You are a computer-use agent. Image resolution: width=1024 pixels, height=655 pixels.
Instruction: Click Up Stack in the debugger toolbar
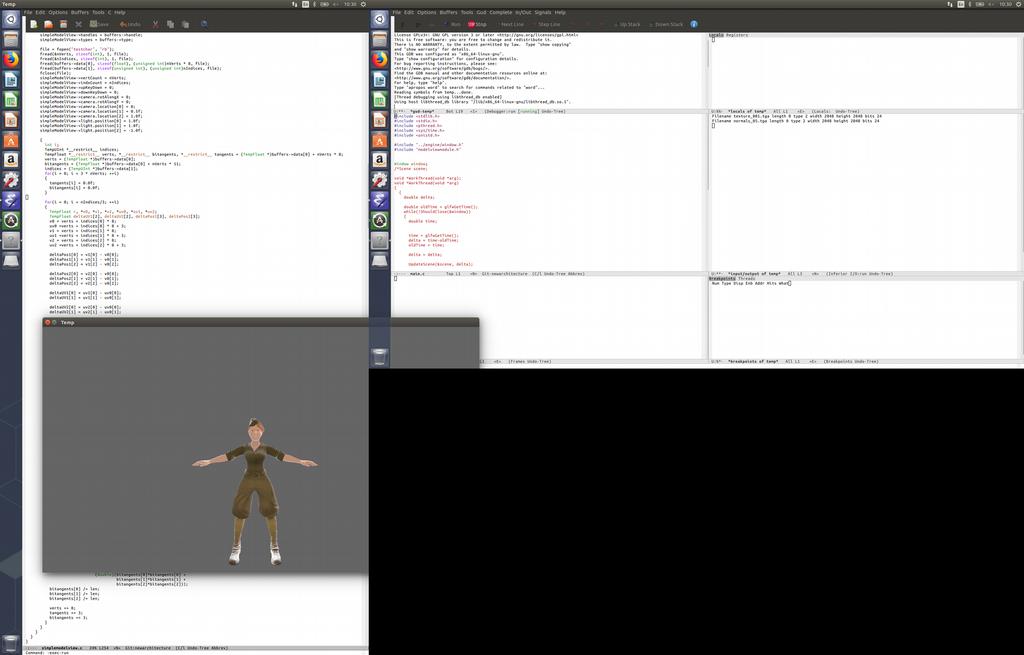click(x=627, y=24)
